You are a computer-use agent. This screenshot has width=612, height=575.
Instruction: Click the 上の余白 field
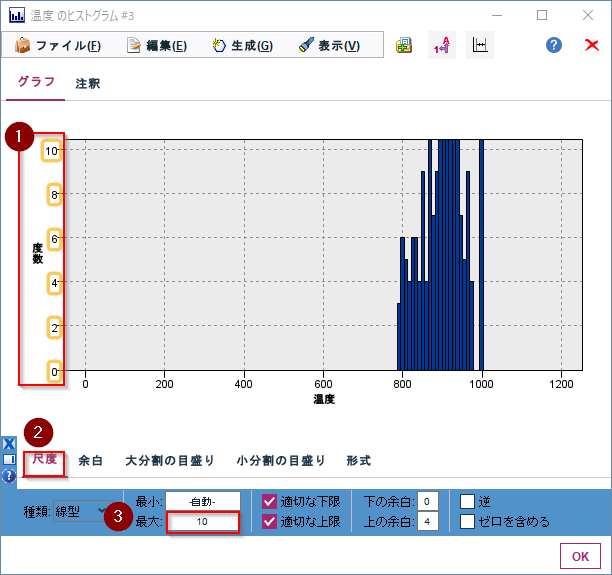tap(427, 522)
